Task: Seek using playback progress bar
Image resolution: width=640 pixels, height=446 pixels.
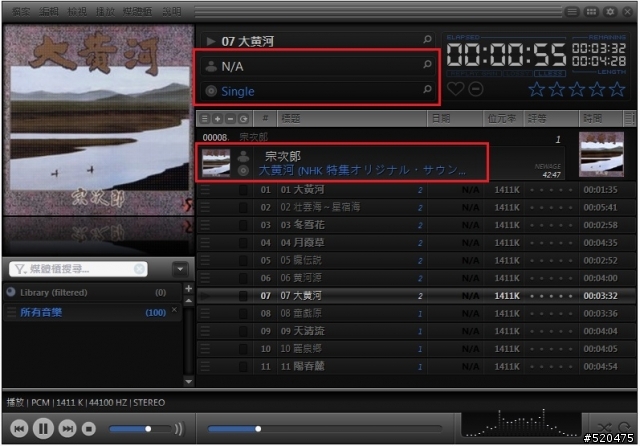Action: [x=325, y=428]
